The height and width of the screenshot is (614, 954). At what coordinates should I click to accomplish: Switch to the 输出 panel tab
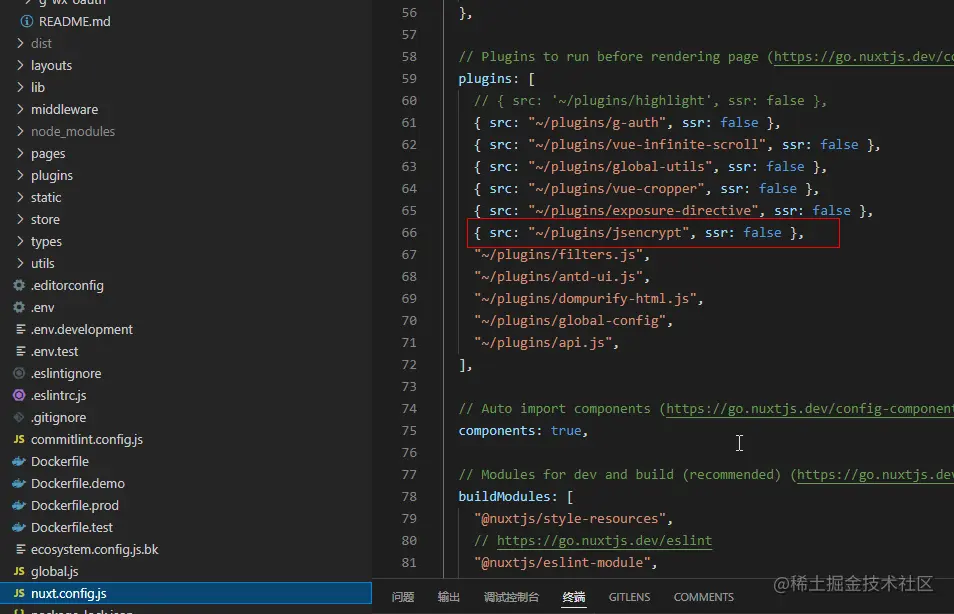(x=448, y=597)
